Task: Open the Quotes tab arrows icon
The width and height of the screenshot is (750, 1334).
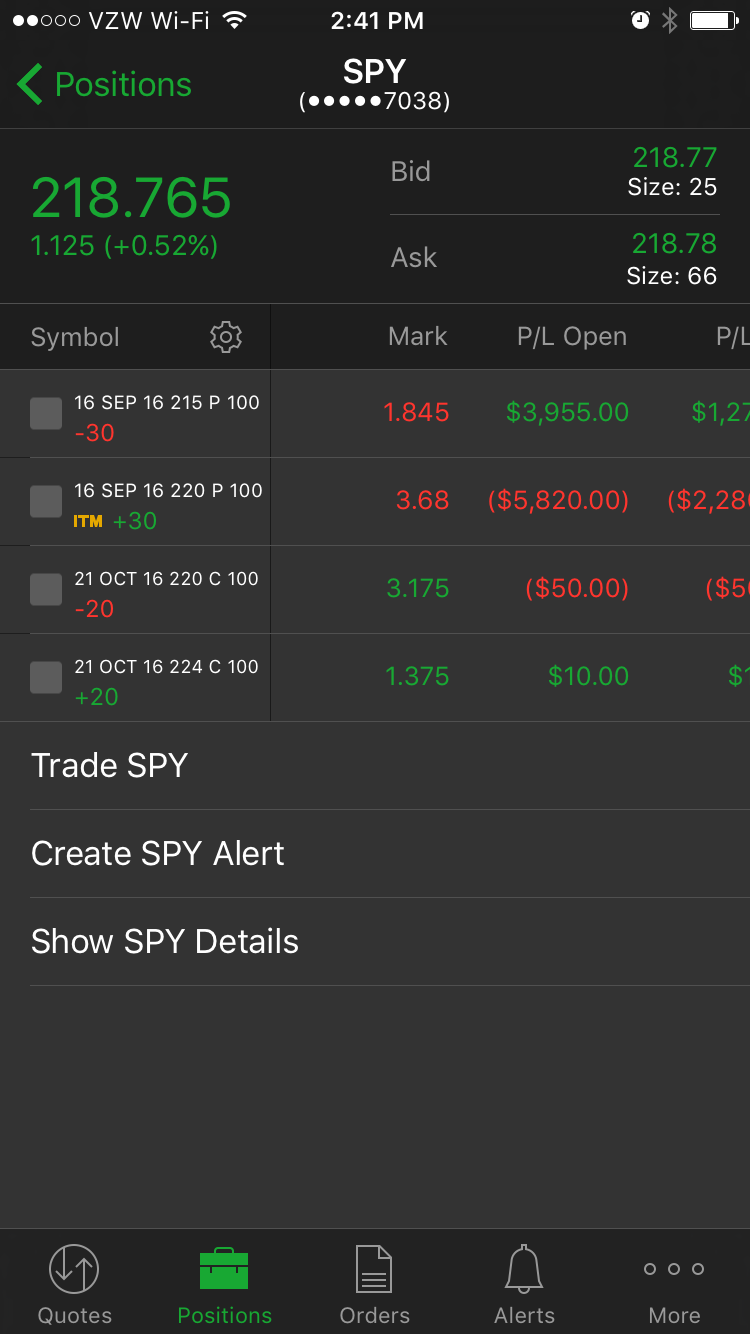Action: tap(74, 1268)
